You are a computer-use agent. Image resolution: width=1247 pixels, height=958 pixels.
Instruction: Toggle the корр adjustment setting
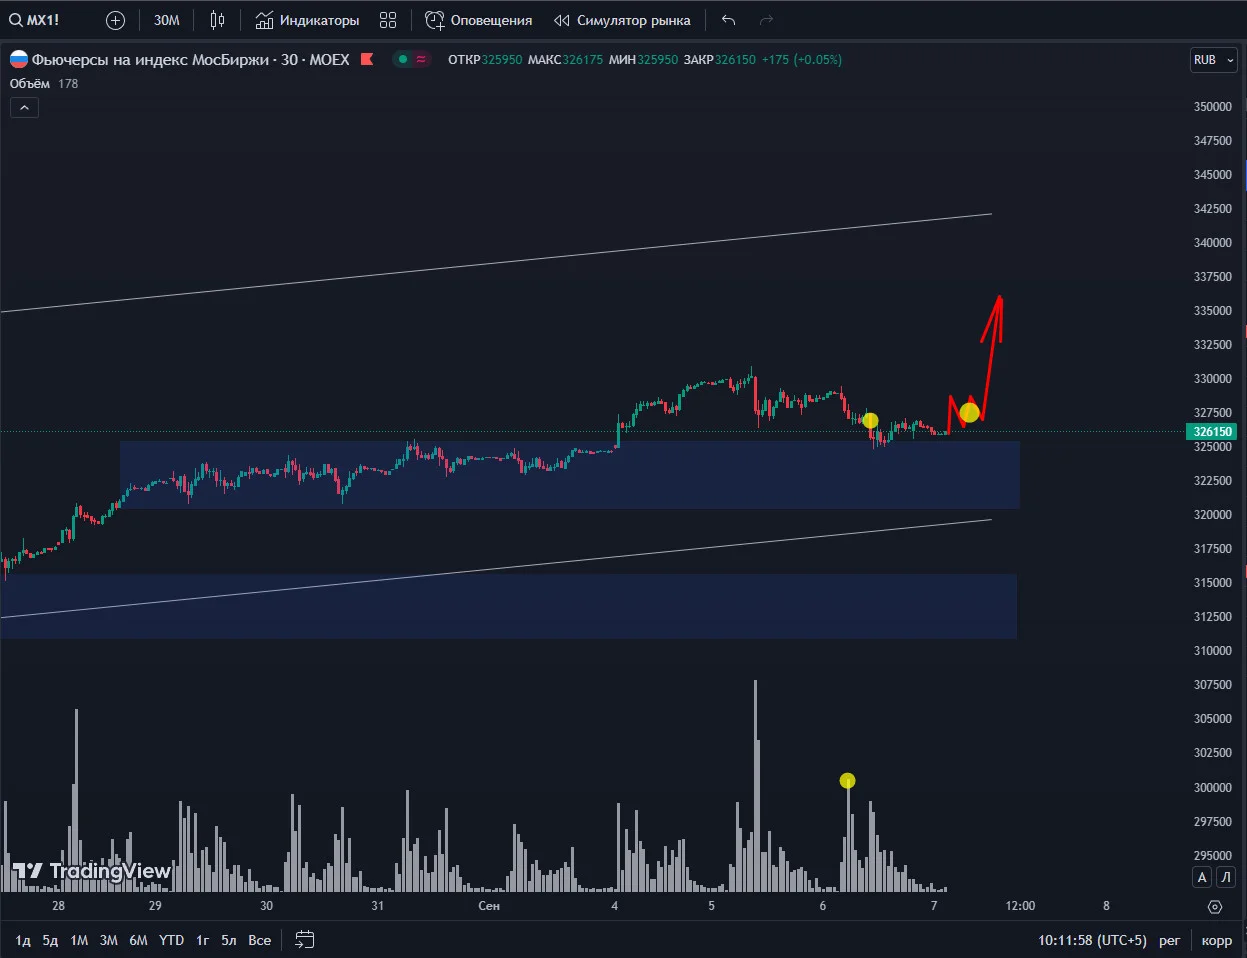point(1217,940)
